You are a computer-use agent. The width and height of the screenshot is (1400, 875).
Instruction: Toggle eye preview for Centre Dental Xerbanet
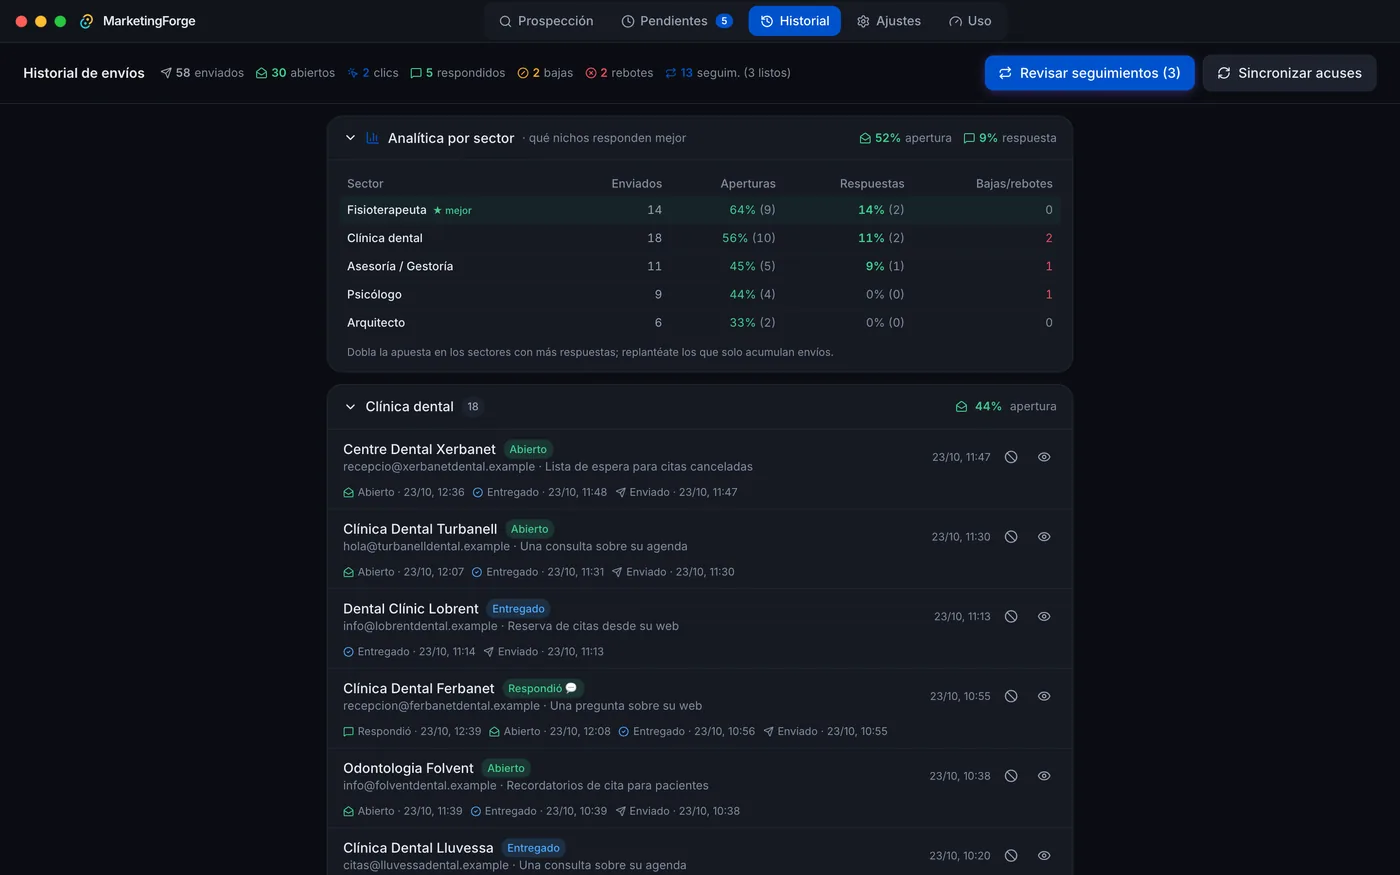[1044, 457]
